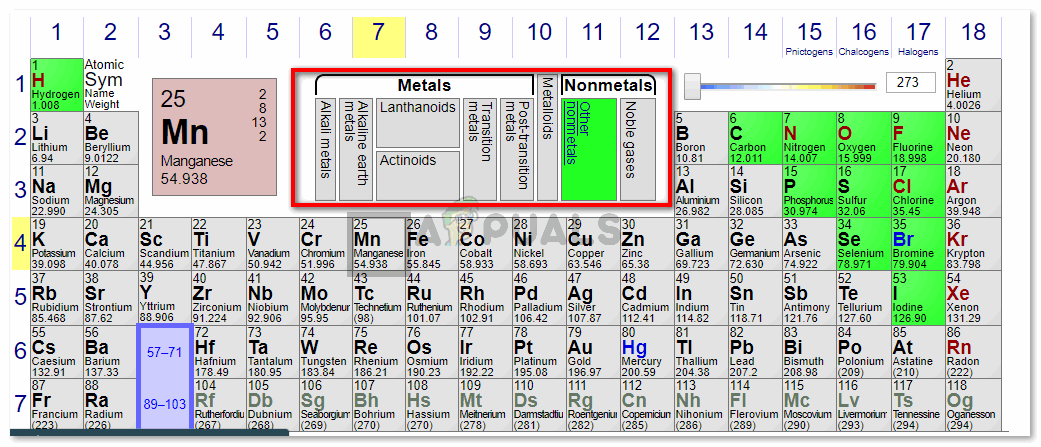Toggle the Alkali metals category filter
Viewport: 1041px width, 447px height.
click(325, 148)
